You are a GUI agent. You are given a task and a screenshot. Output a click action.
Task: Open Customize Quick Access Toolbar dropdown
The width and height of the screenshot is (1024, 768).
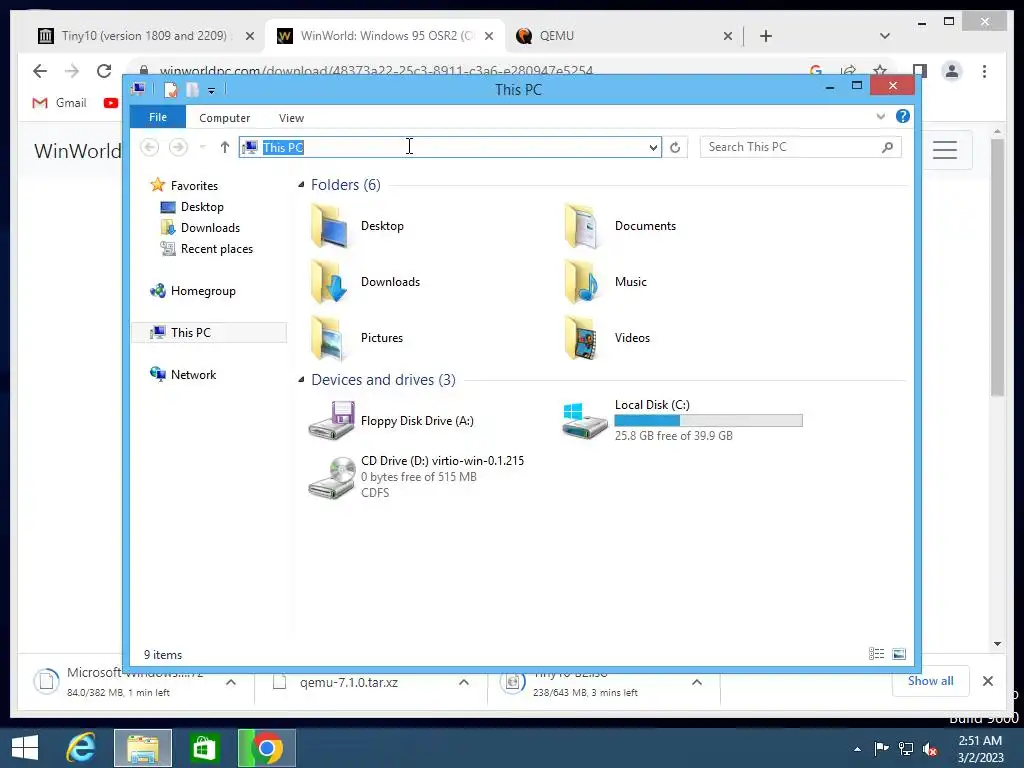tap(211, 91)
